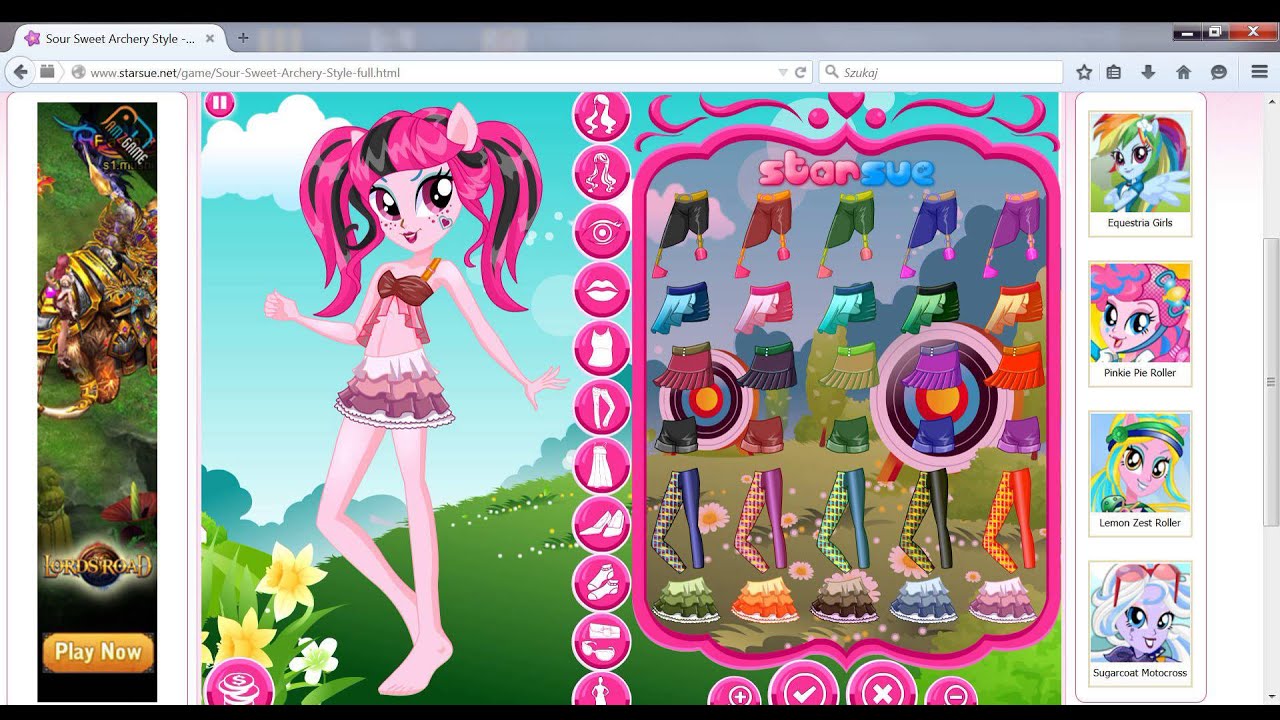
Task: Choose the green cropped pants
Action: pyautogui.click(x=849, y=232)
